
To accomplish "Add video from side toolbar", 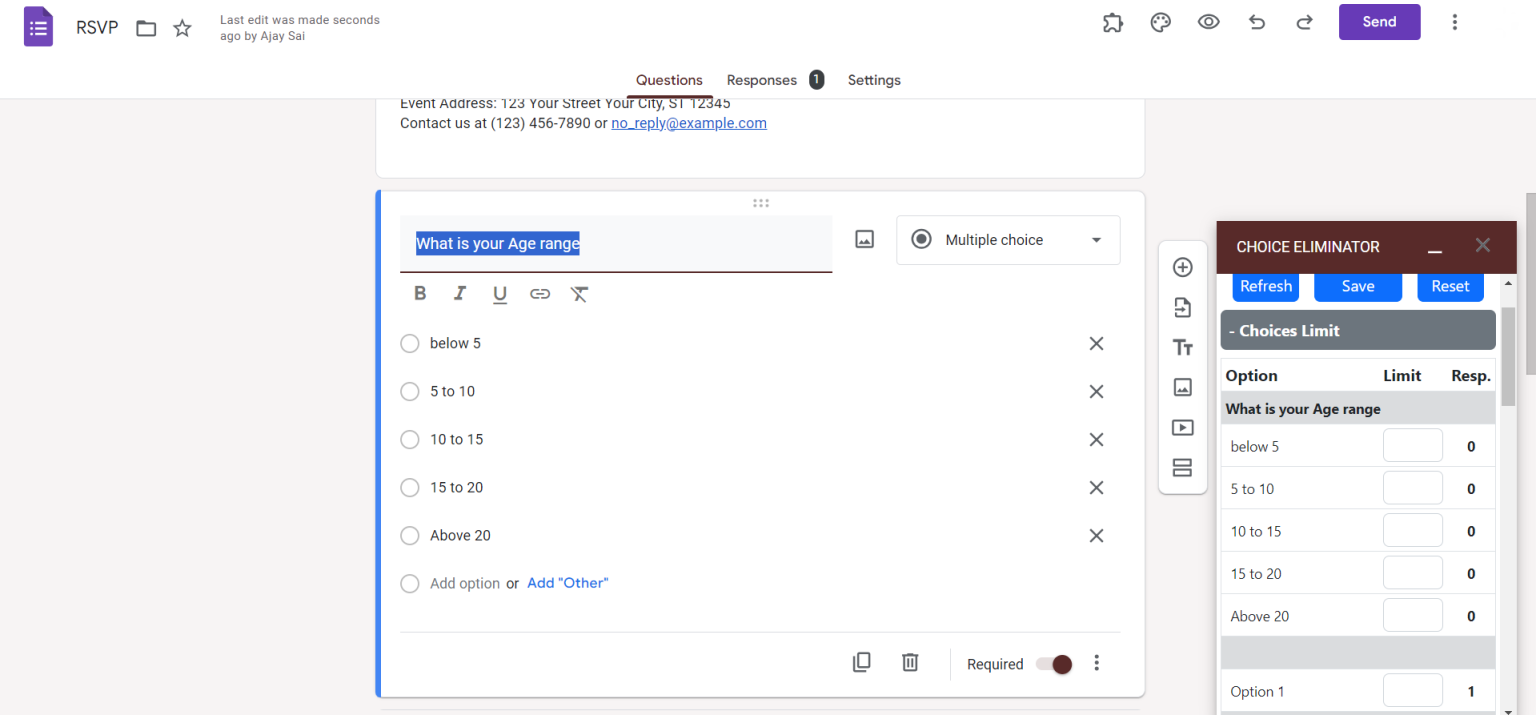I will point(1183,427).
